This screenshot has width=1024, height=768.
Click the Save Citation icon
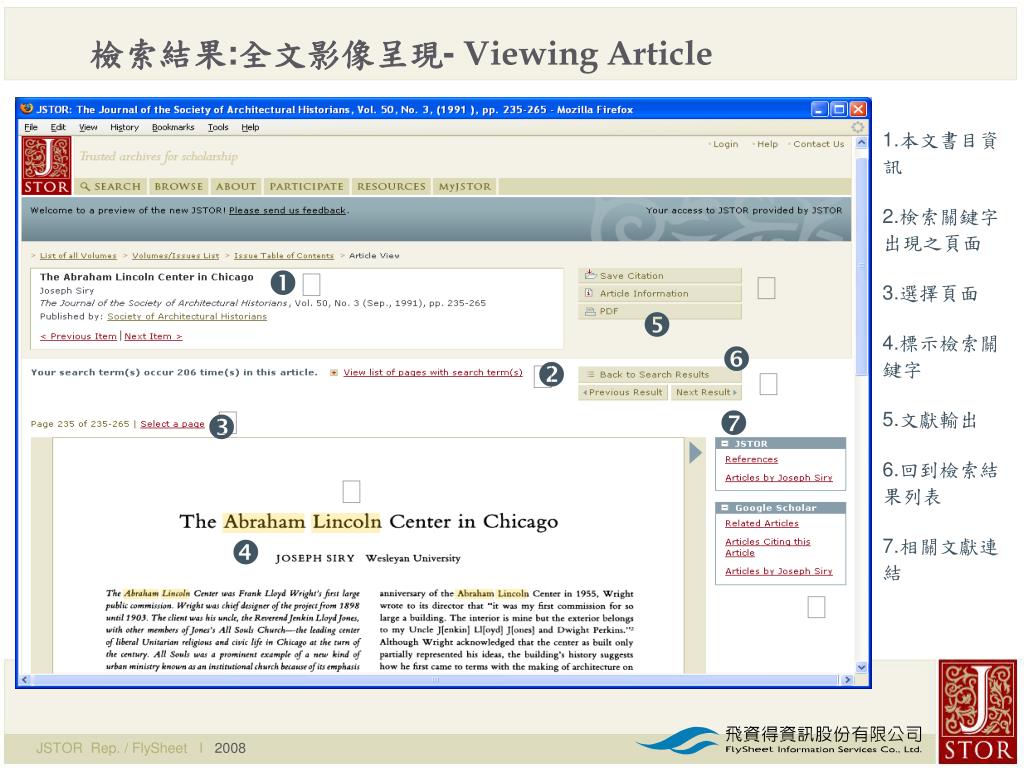point(590,275)
